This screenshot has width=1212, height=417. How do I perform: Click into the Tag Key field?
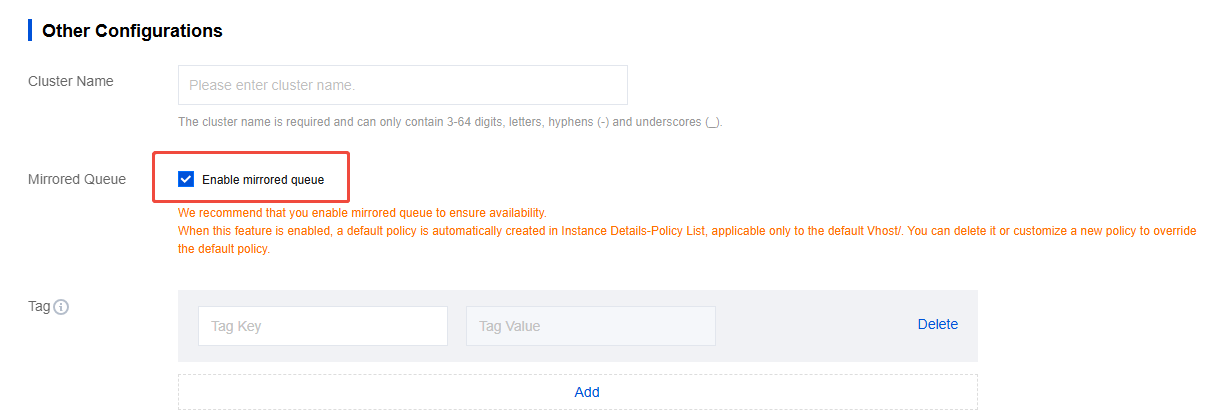point(322,326)
